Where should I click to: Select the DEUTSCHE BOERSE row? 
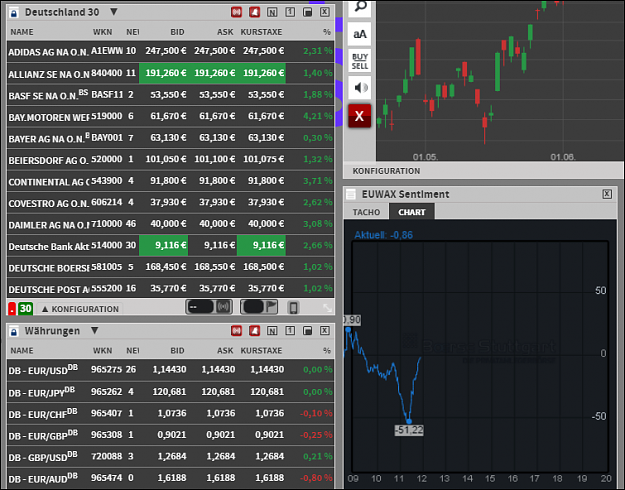click(x=171, y=267)
